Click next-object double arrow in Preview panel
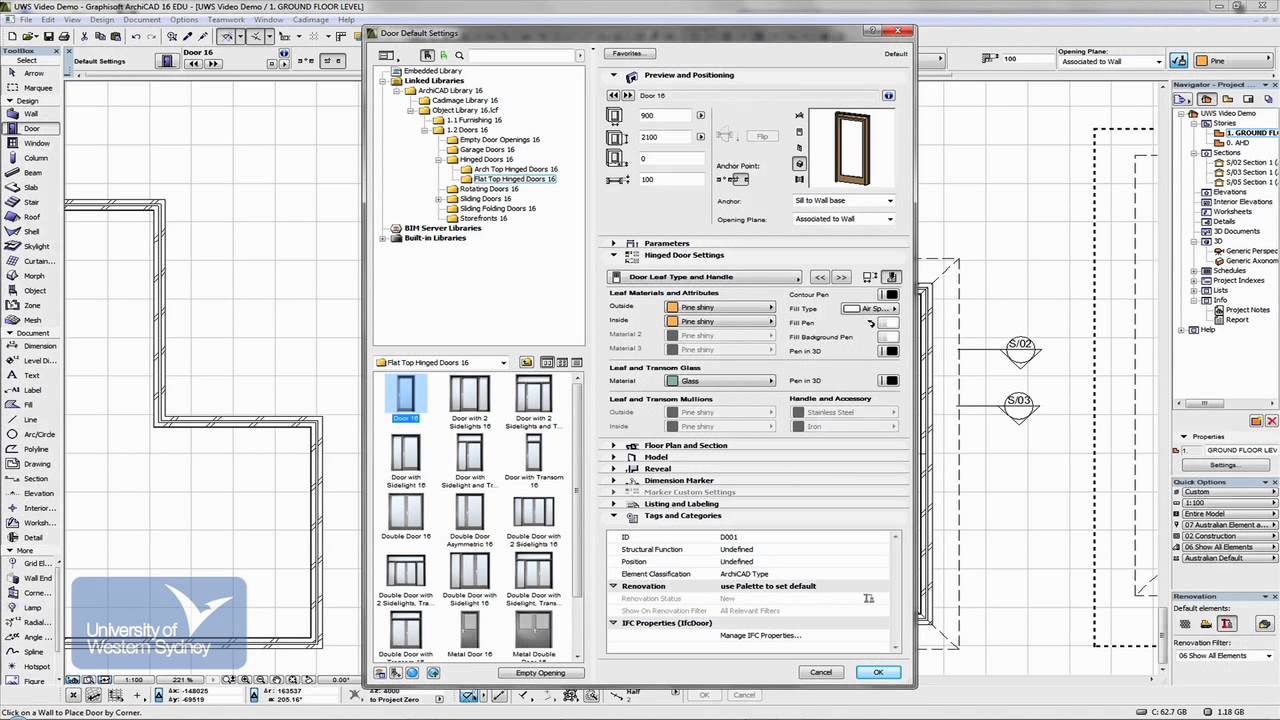This screenshot has height=720, width=1280. coord(628,95)
